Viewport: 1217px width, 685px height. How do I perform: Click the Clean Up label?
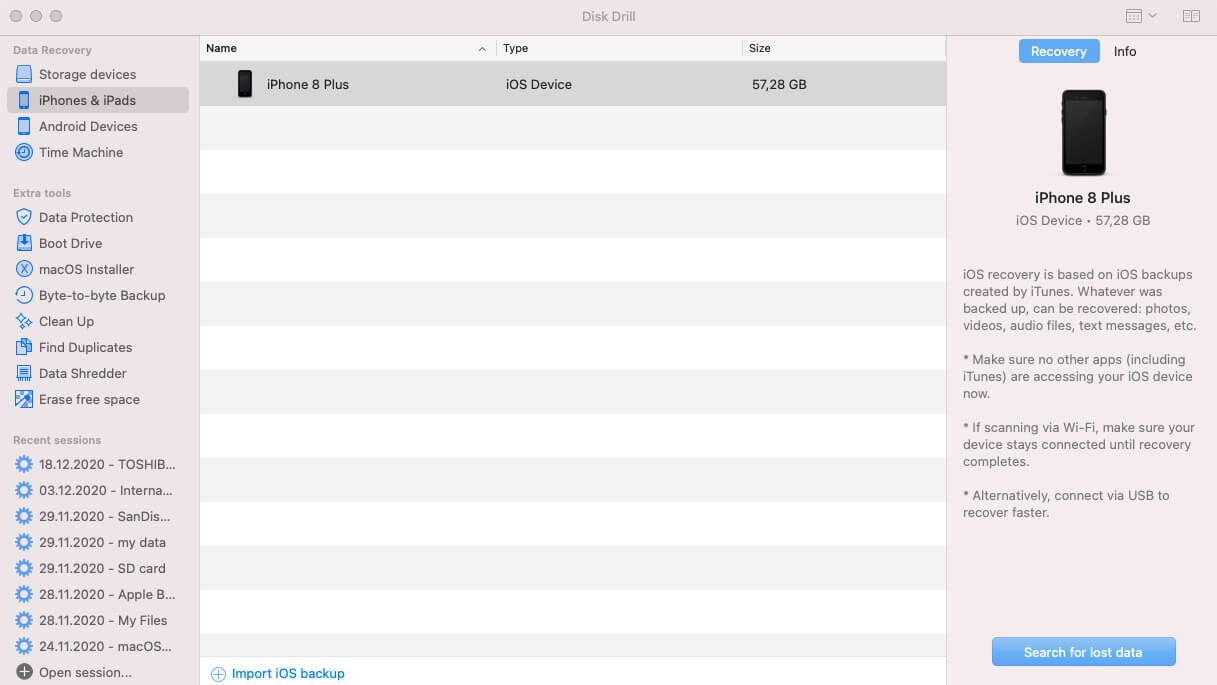[66, 321]
